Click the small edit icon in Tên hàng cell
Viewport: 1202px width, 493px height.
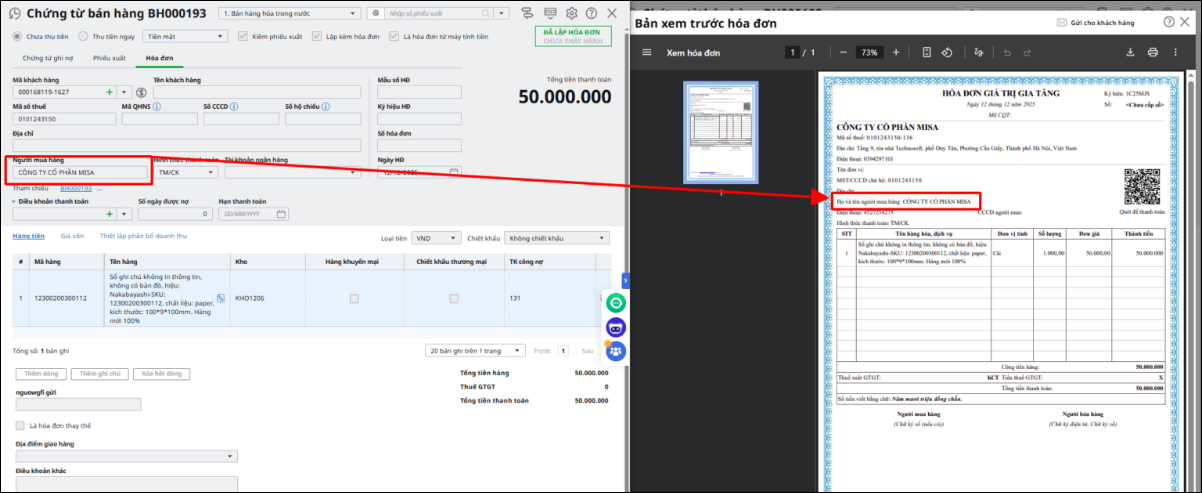pyautogui.click(x=221, y=297)
